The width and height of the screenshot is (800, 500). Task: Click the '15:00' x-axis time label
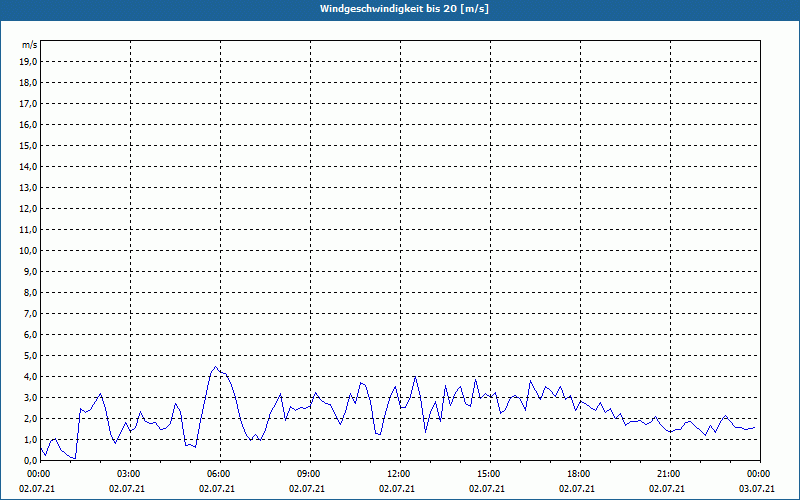(489, 474)
